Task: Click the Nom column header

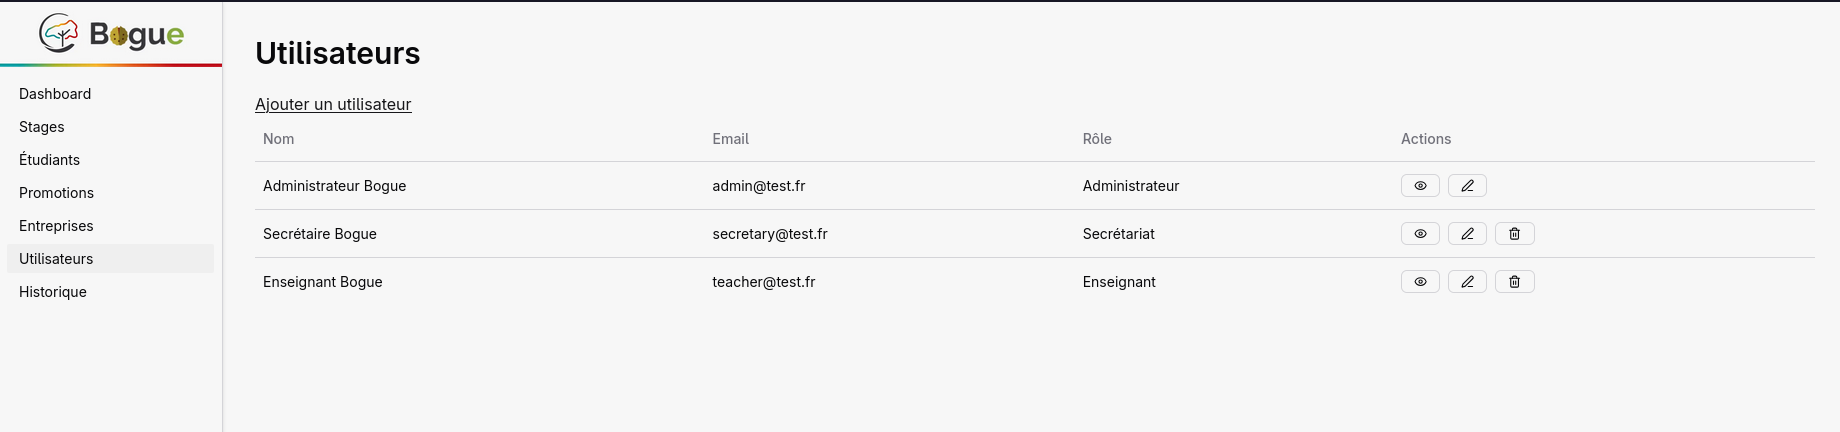Action: tap(279, 139)
